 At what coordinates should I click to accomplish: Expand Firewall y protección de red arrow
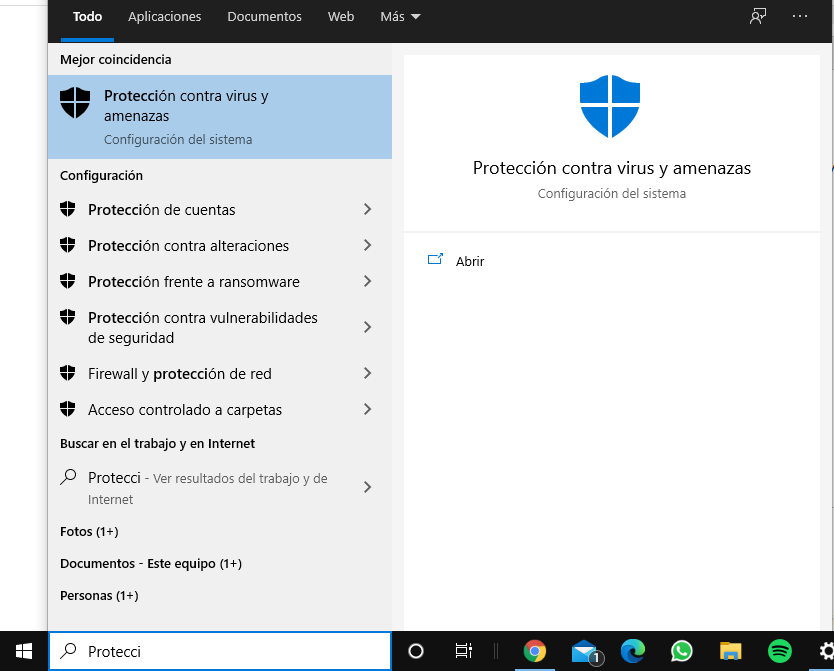(x=367, y=373)
